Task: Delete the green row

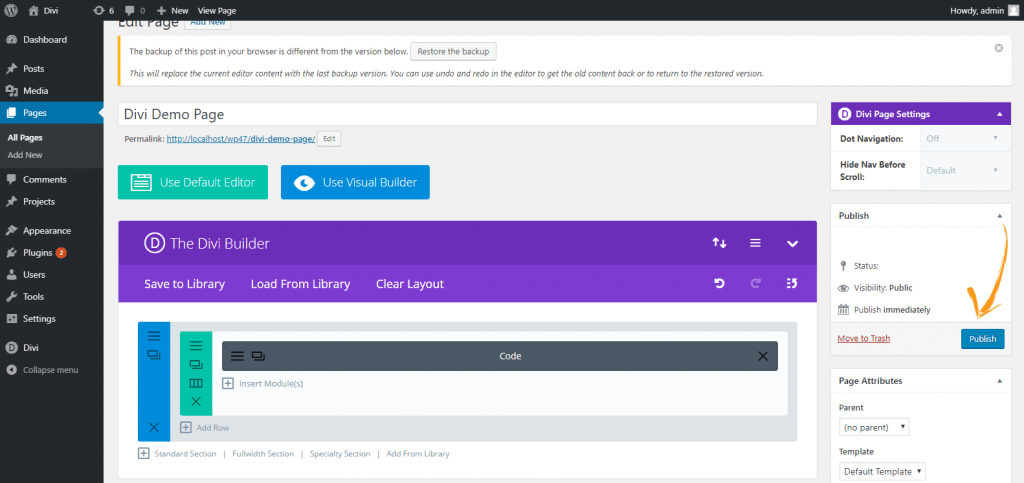Action: click(x=196, y=401)
